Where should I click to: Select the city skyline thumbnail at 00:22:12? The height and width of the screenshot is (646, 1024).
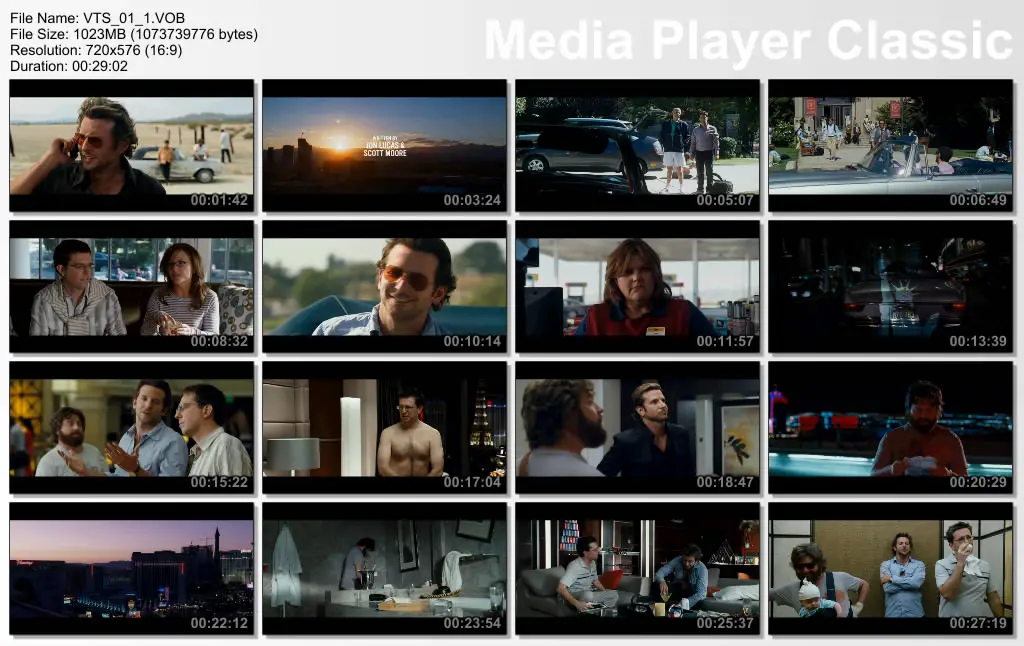coord(131,569)
